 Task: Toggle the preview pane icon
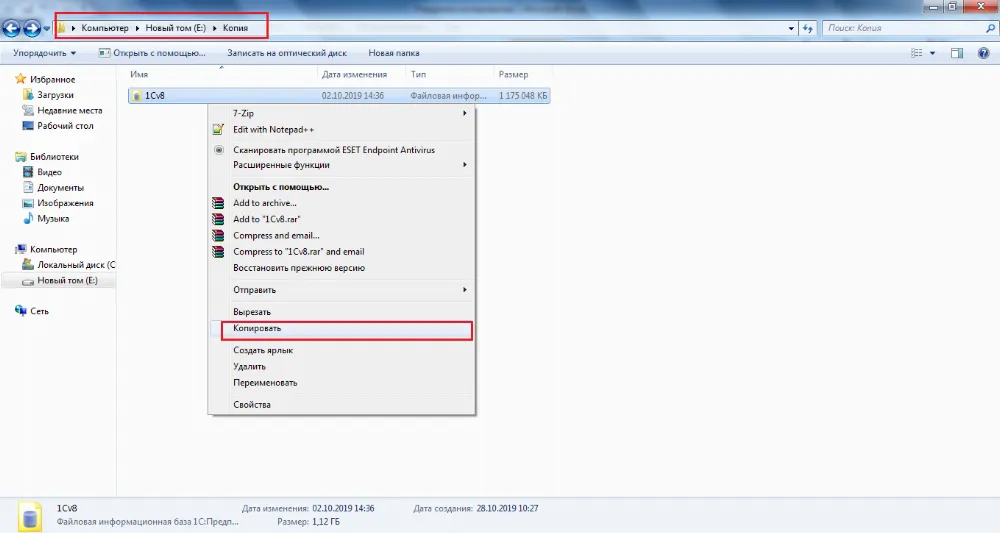pyautogui.click(x=957, y=53)
